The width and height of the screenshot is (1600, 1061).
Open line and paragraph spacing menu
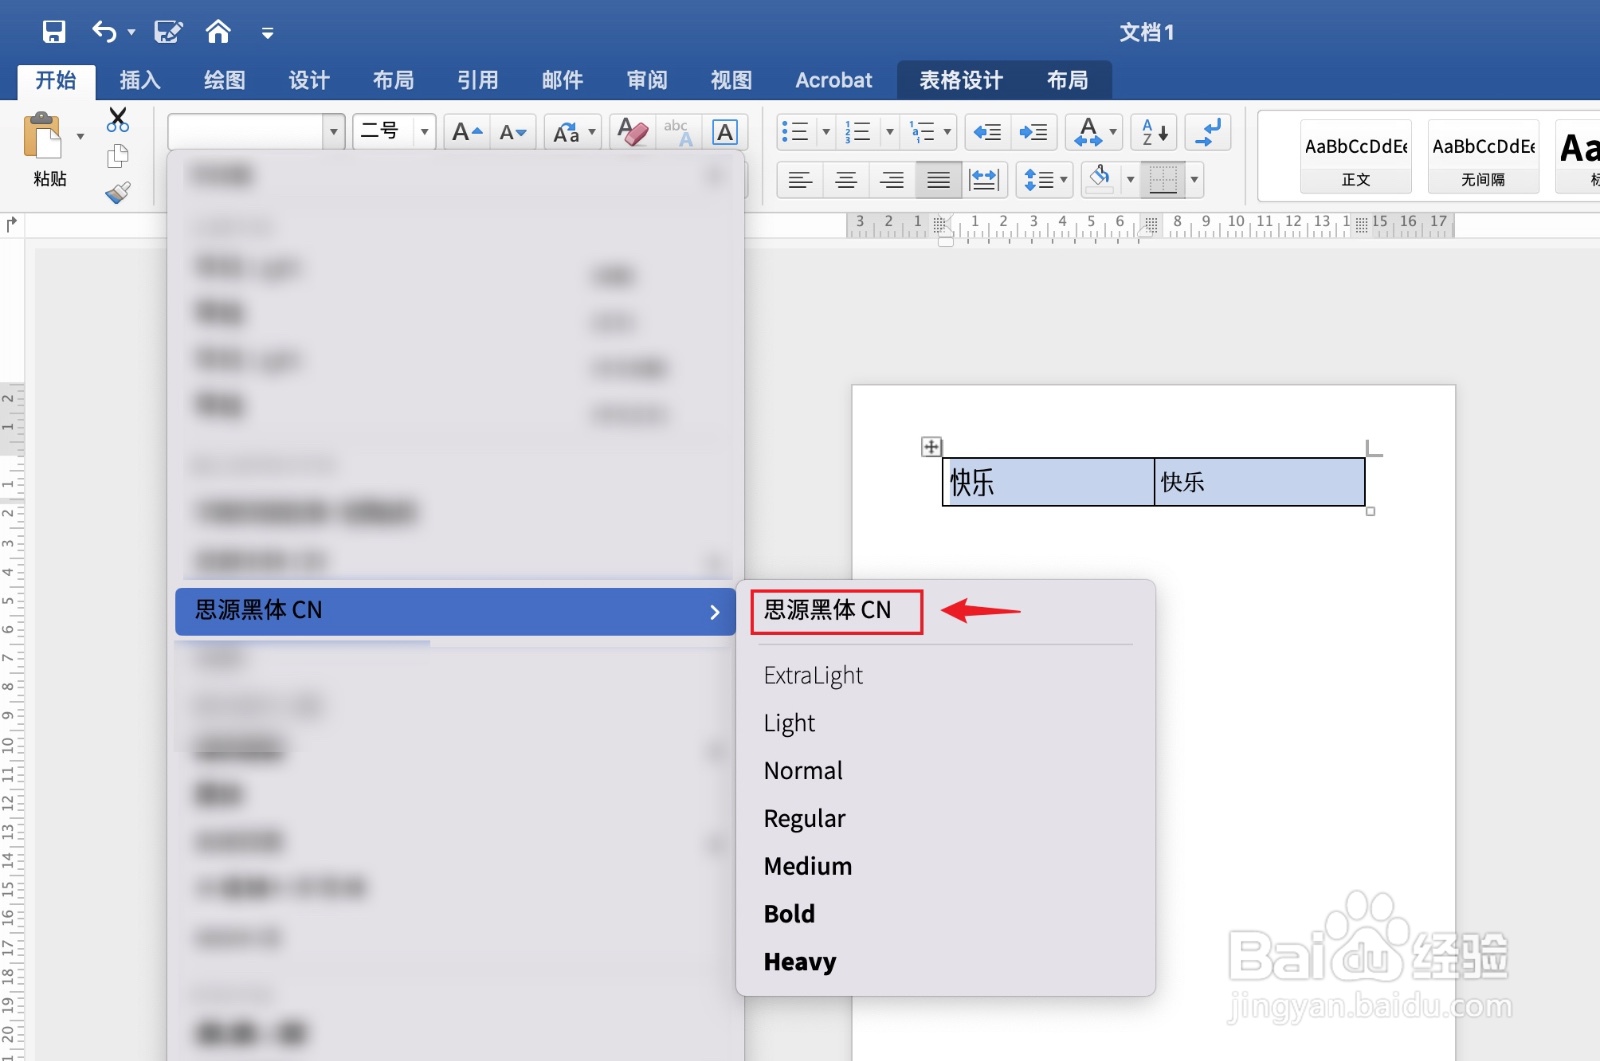tap(1045, 180)
